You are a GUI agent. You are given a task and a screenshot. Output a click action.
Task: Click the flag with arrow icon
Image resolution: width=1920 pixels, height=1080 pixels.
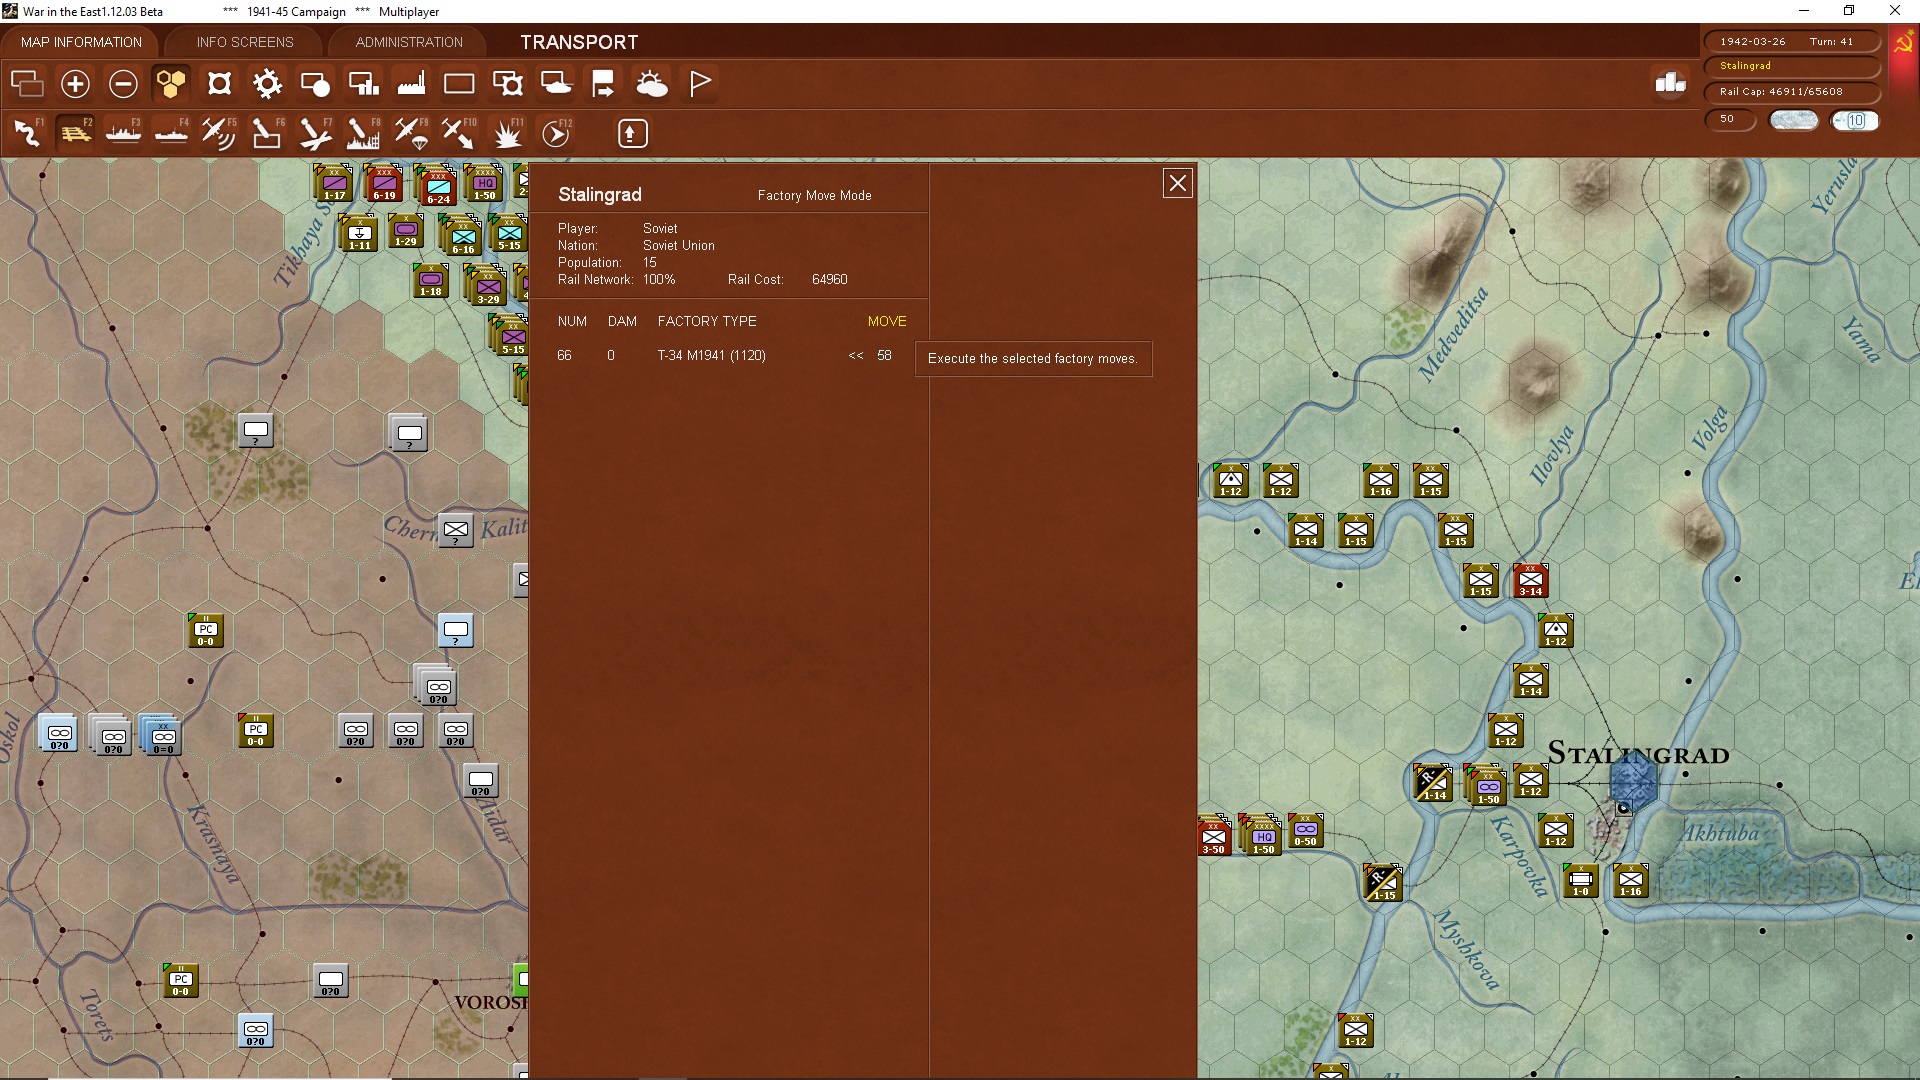[x=603, y=84]
